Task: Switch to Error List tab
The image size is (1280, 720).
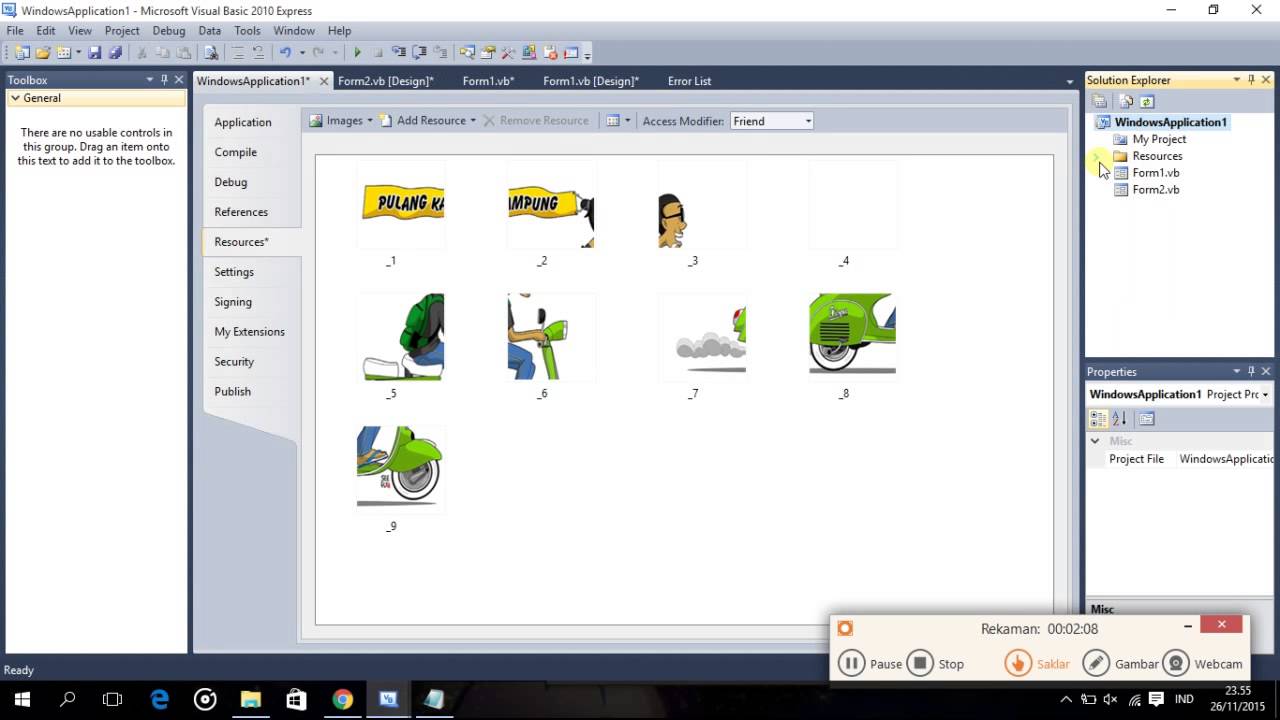Action: pyautogui.click(x=689, y=81)
